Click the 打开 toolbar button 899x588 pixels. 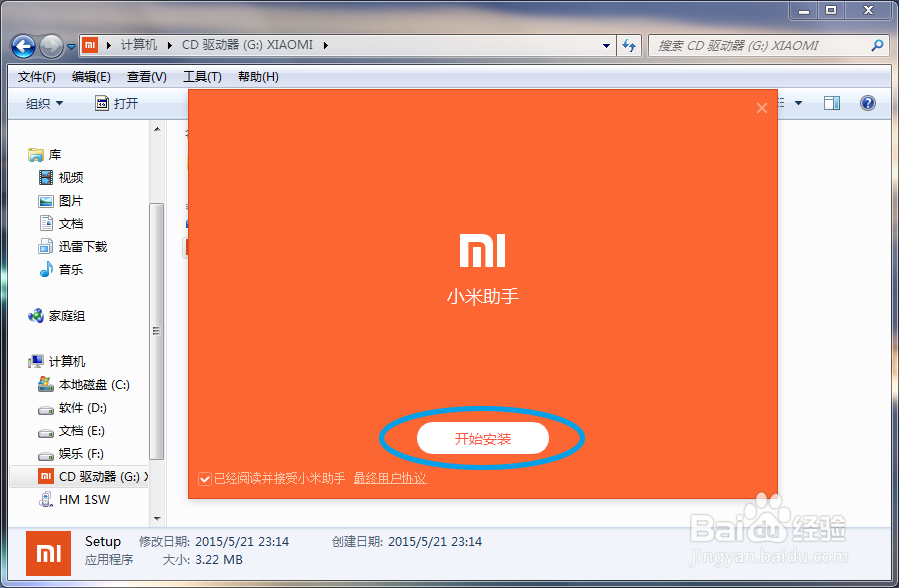tap(117, 104)
